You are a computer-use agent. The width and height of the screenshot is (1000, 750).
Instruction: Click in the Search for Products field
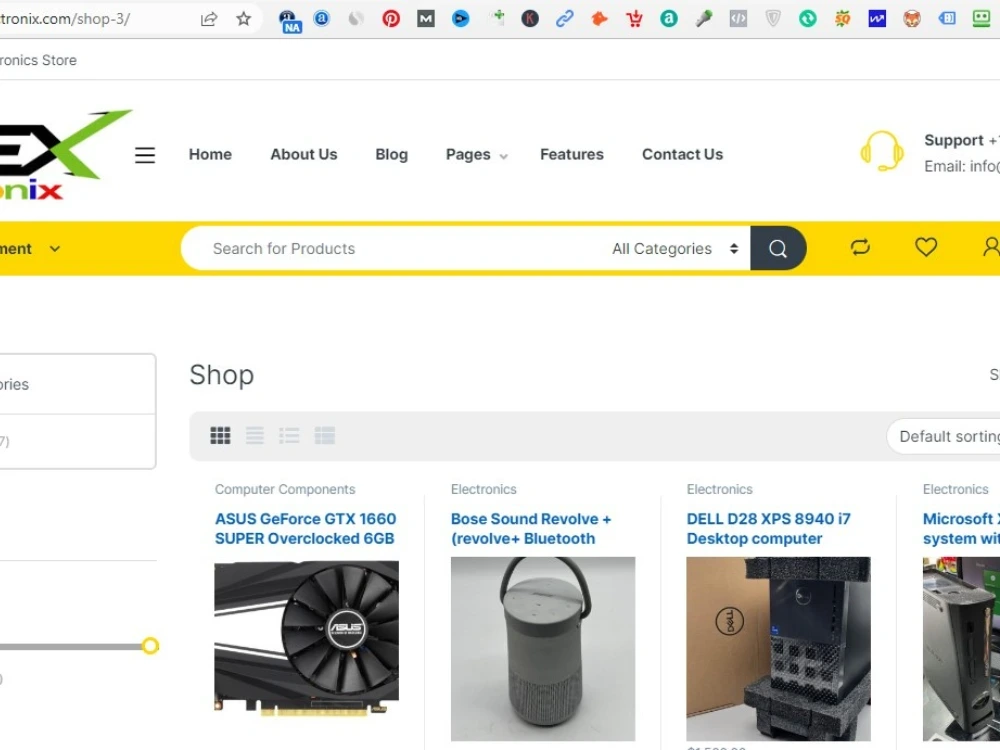pyautogui.click(x=395, y=248)
